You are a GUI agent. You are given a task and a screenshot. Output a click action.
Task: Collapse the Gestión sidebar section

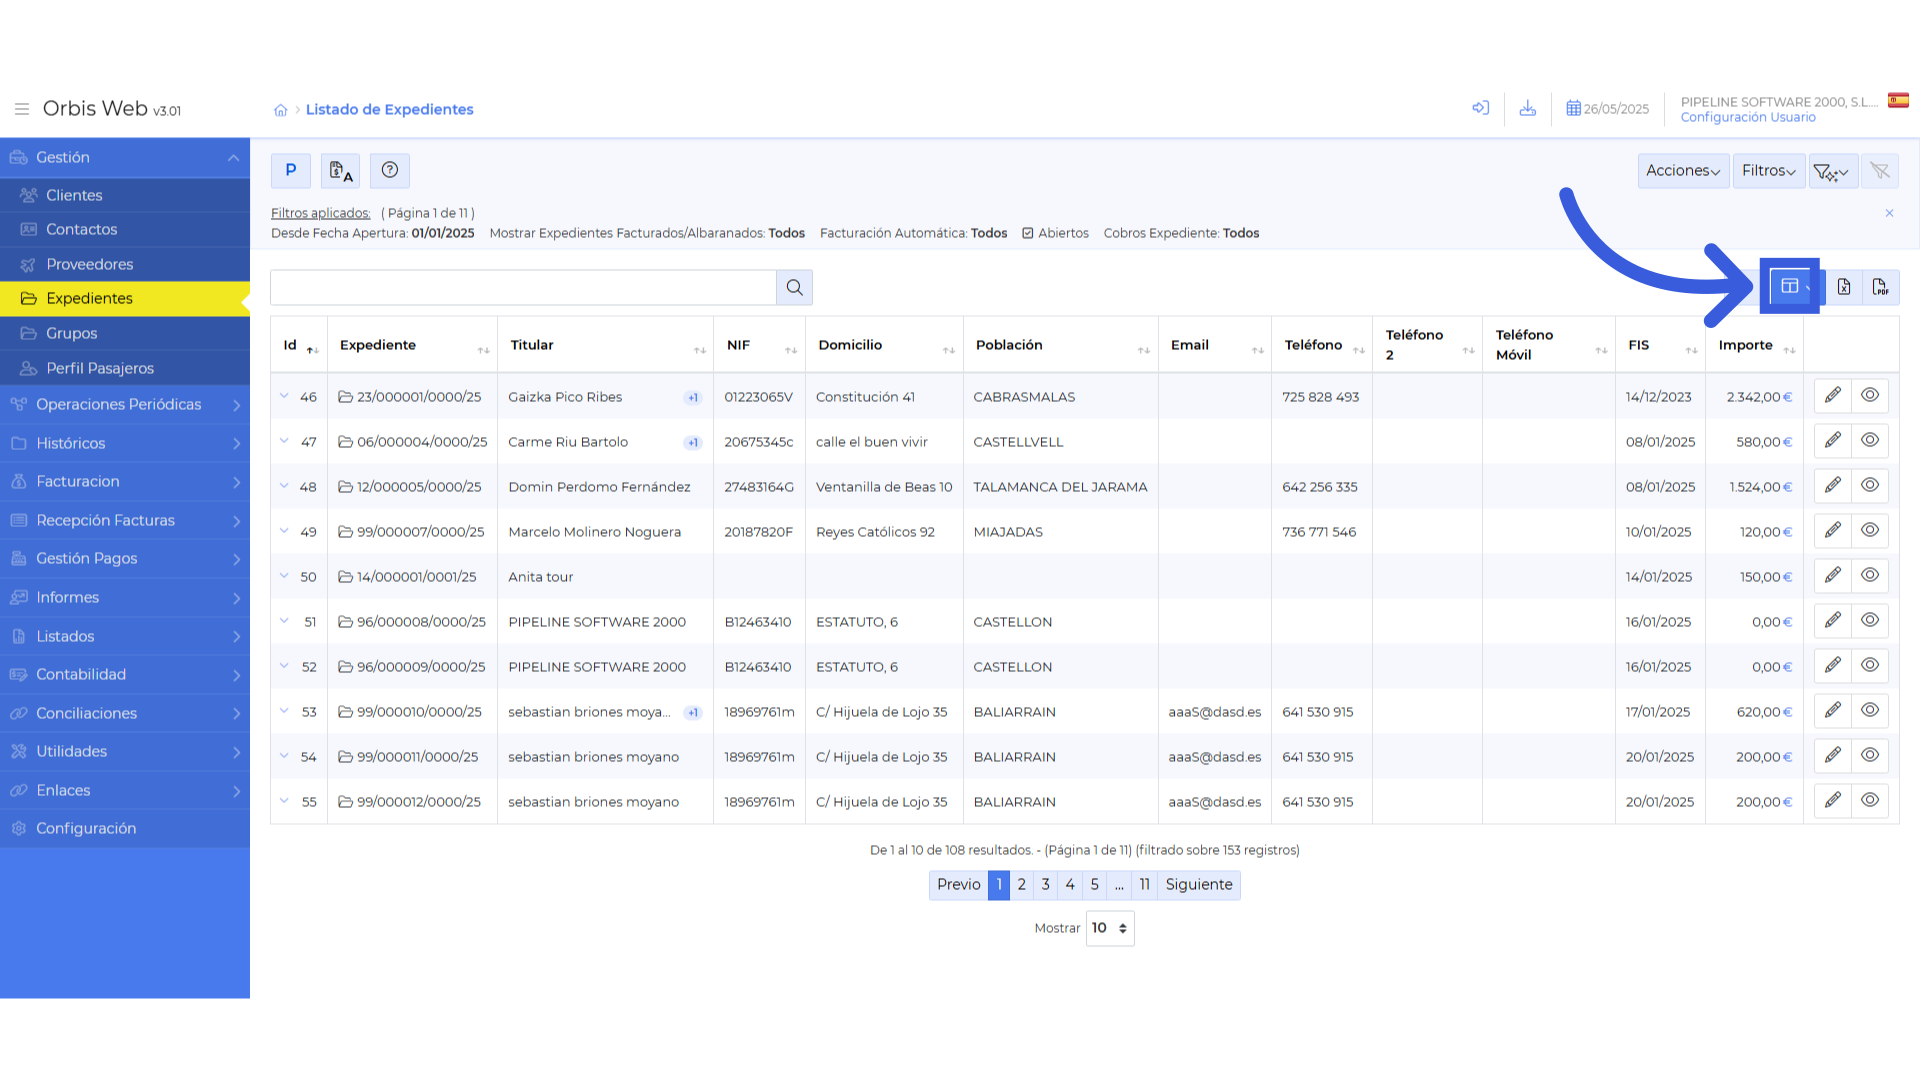[125, 158]
